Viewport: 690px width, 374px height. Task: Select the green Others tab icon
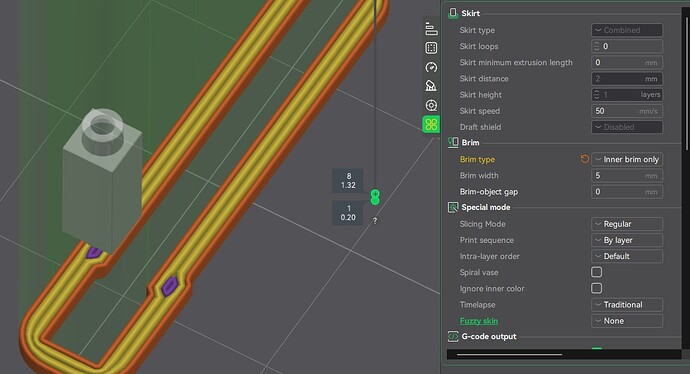[x=431, y=125]
